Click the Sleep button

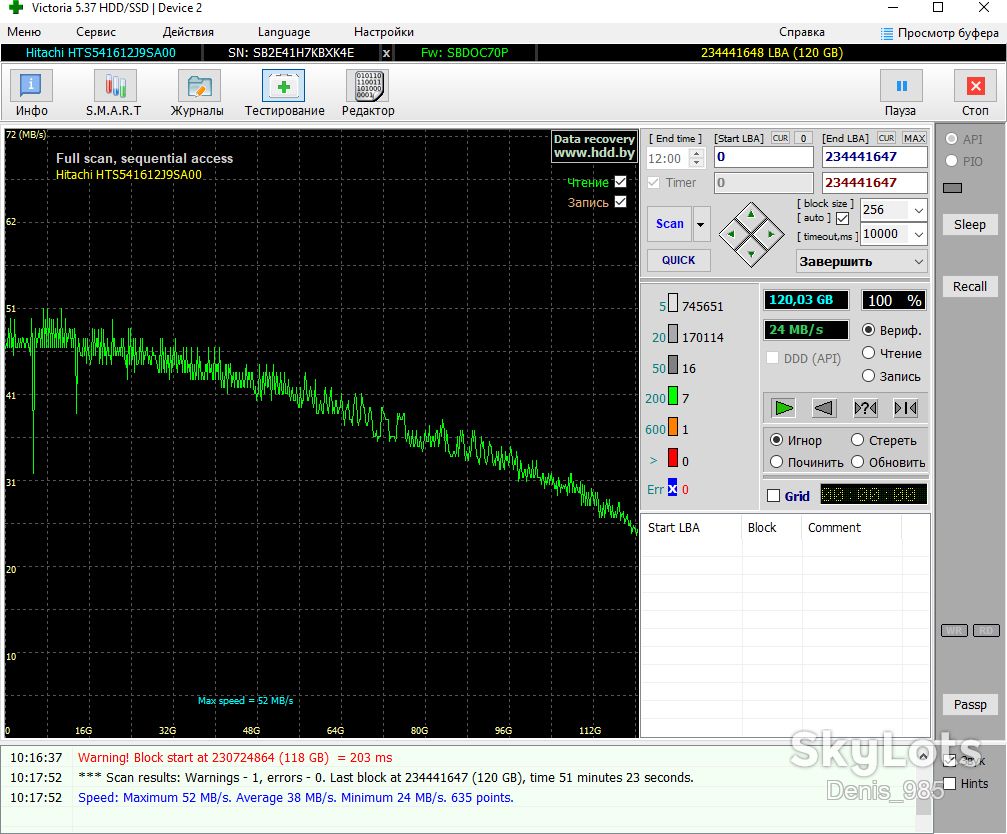(969, 225)
